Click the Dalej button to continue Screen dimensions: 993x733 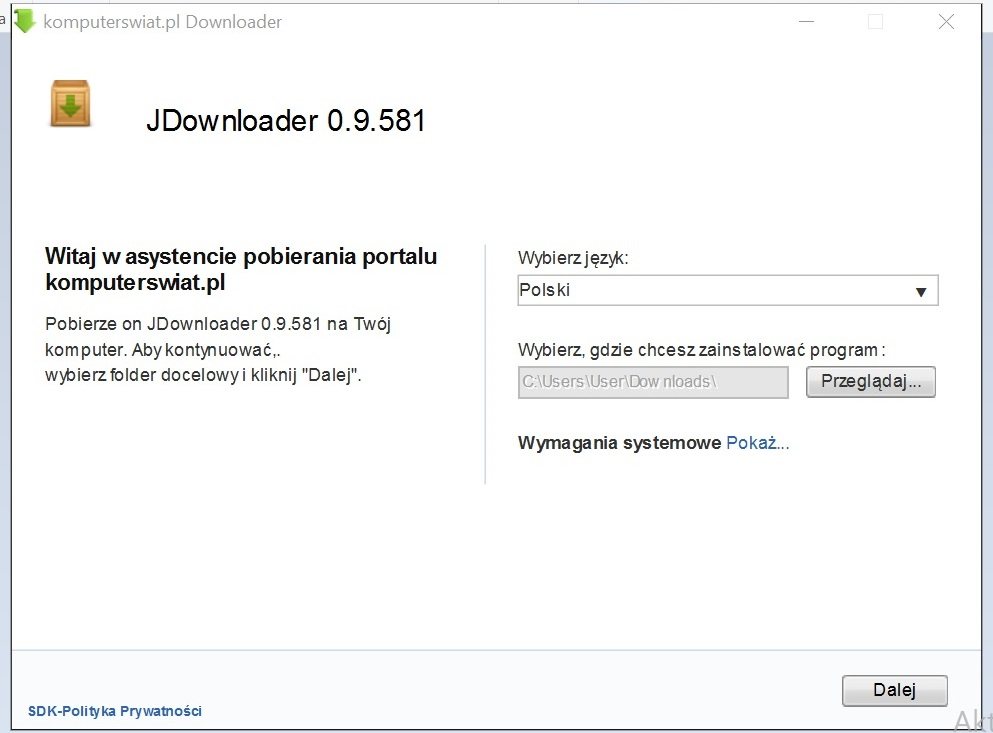click(x=894, y=690)
